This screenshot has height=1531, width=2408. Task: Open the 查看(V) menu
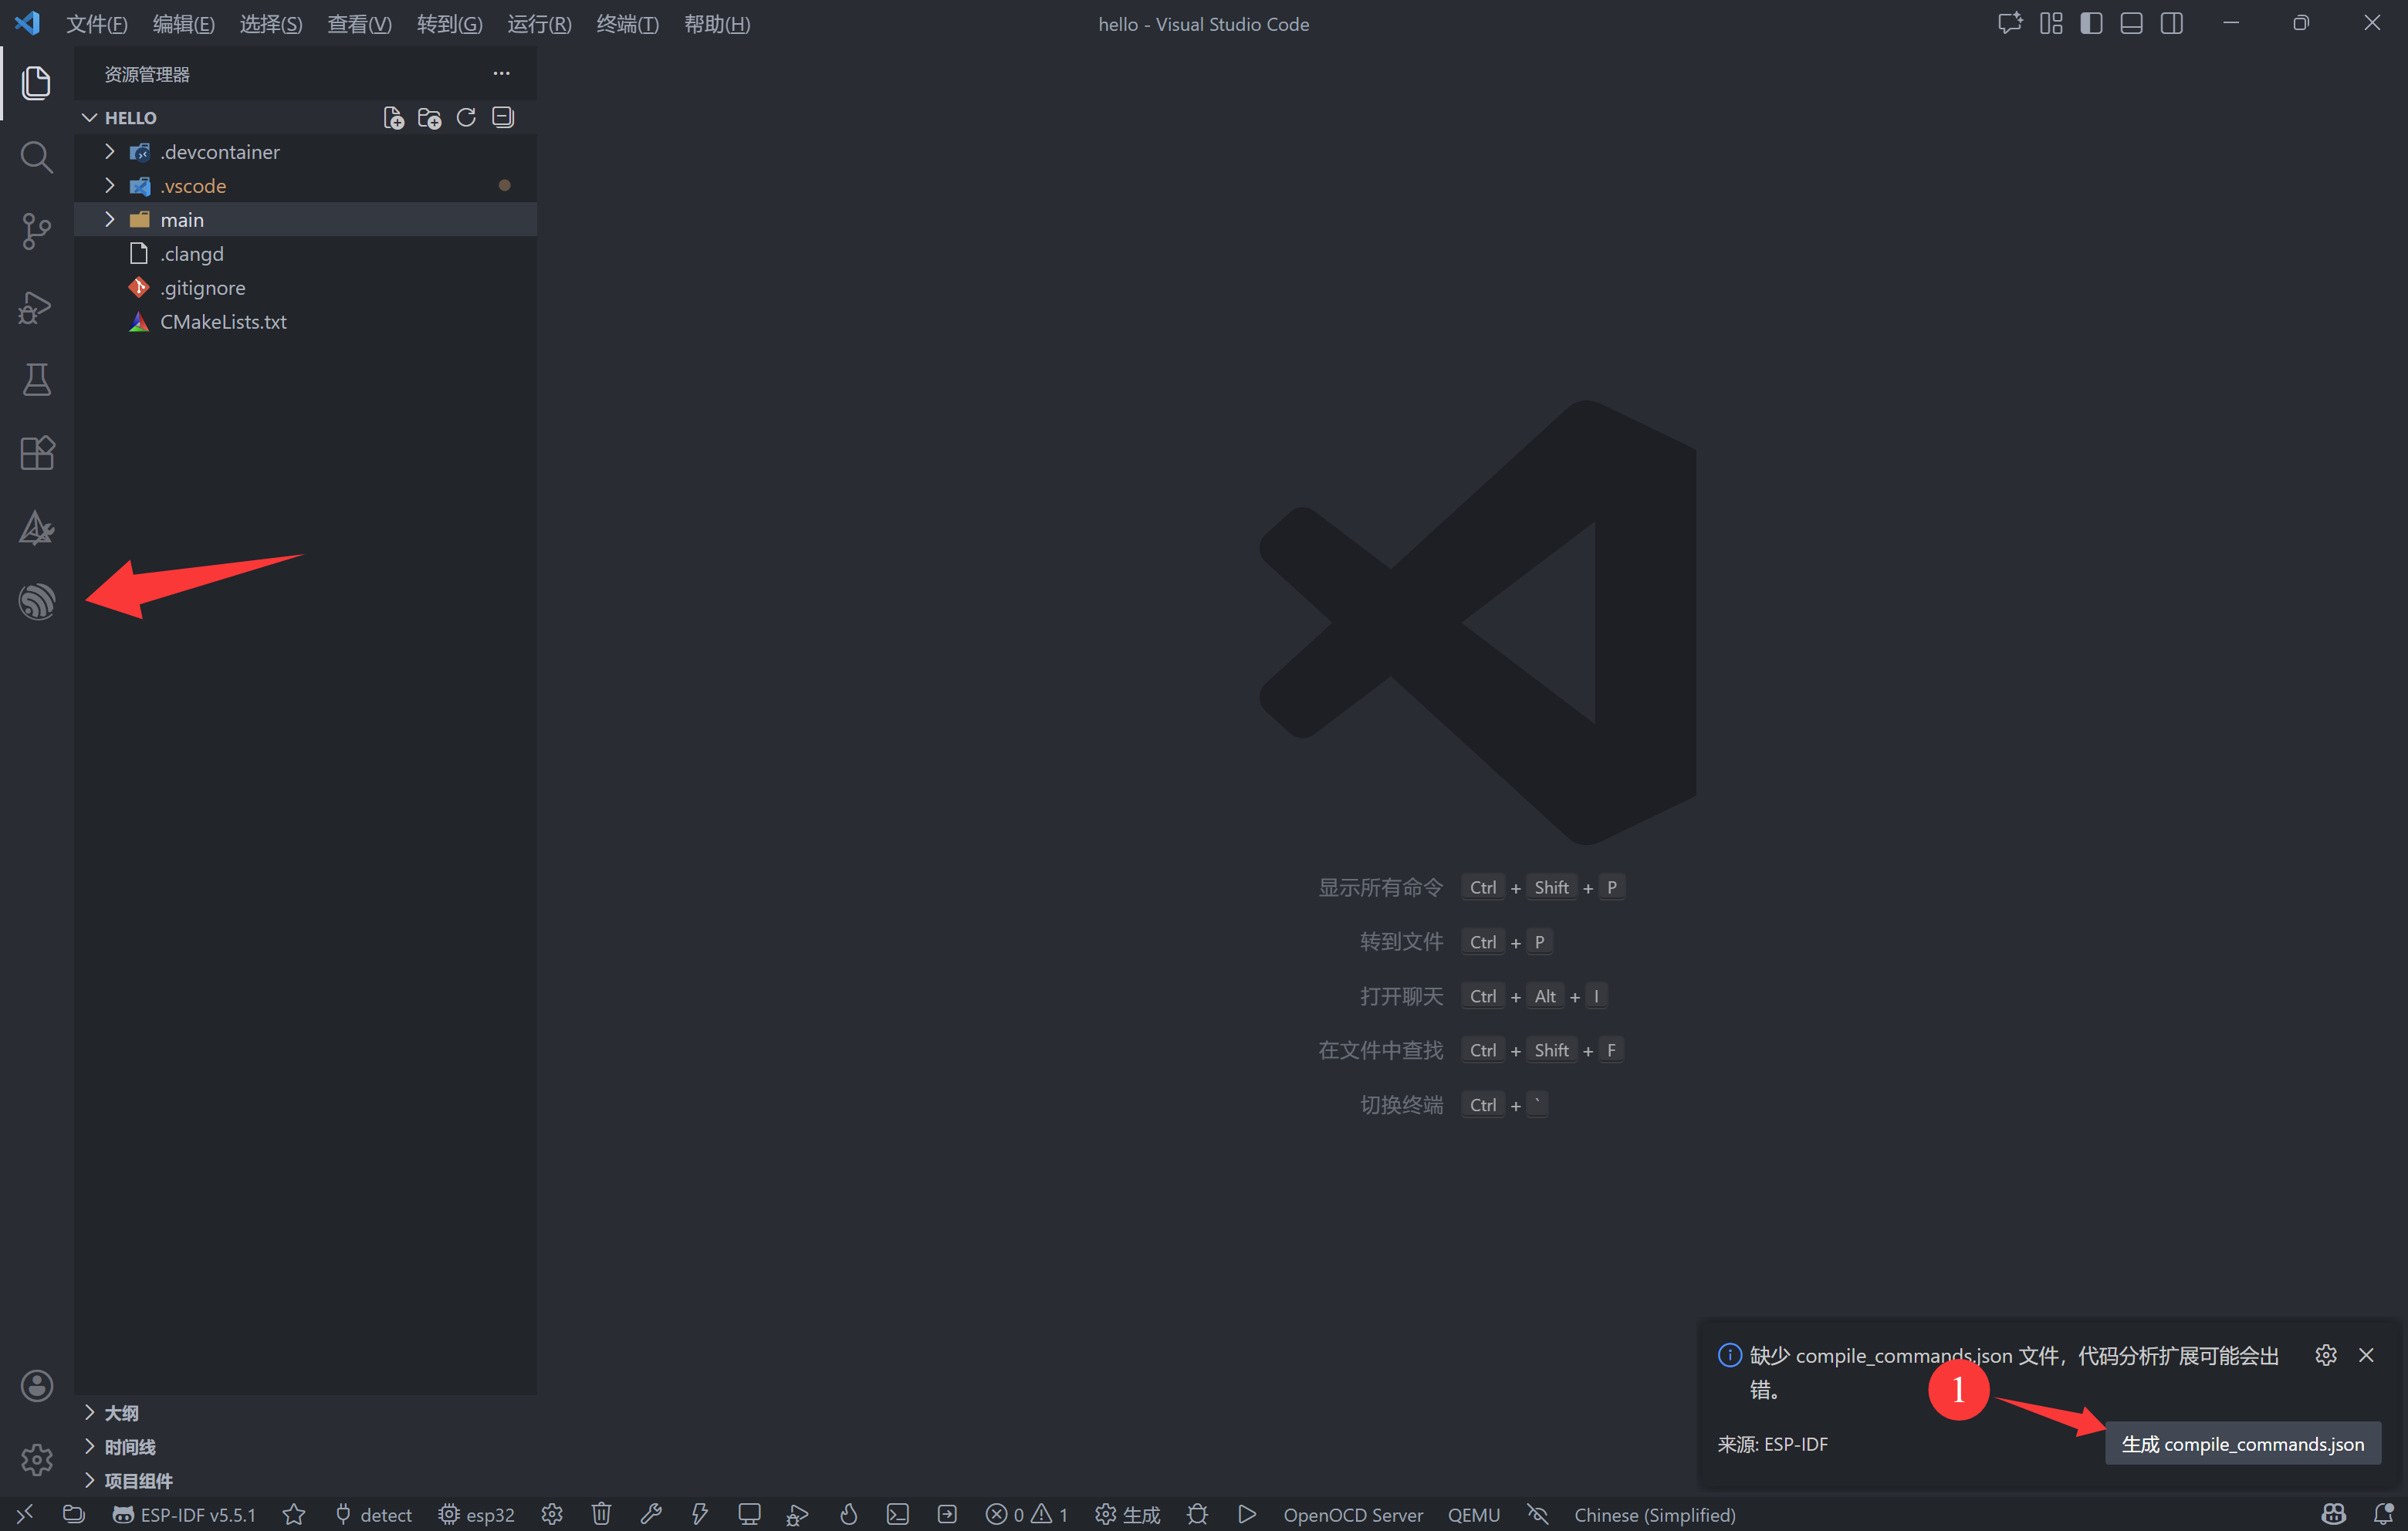pyautogui.click(x=360, y=24)
